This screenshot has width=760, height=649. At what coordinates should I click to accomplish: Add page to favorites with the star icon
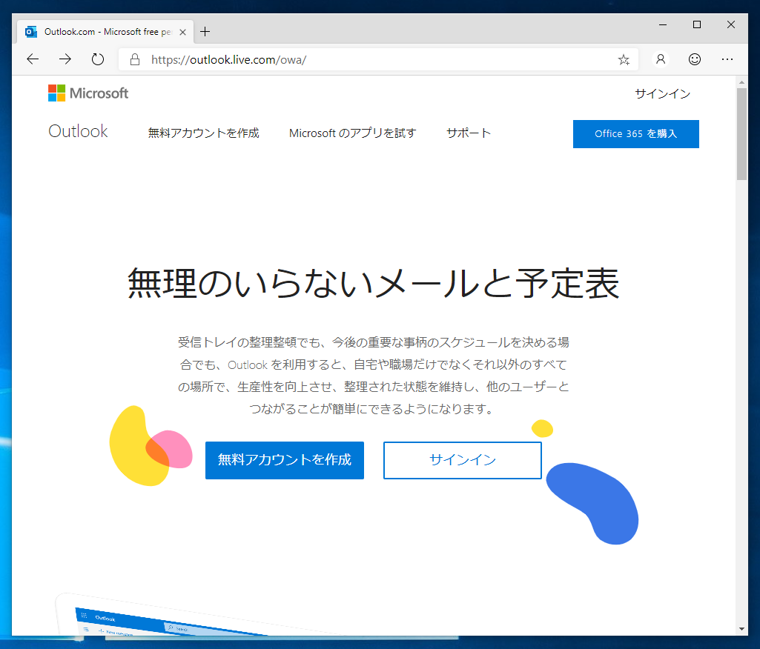tap(623, 60)
